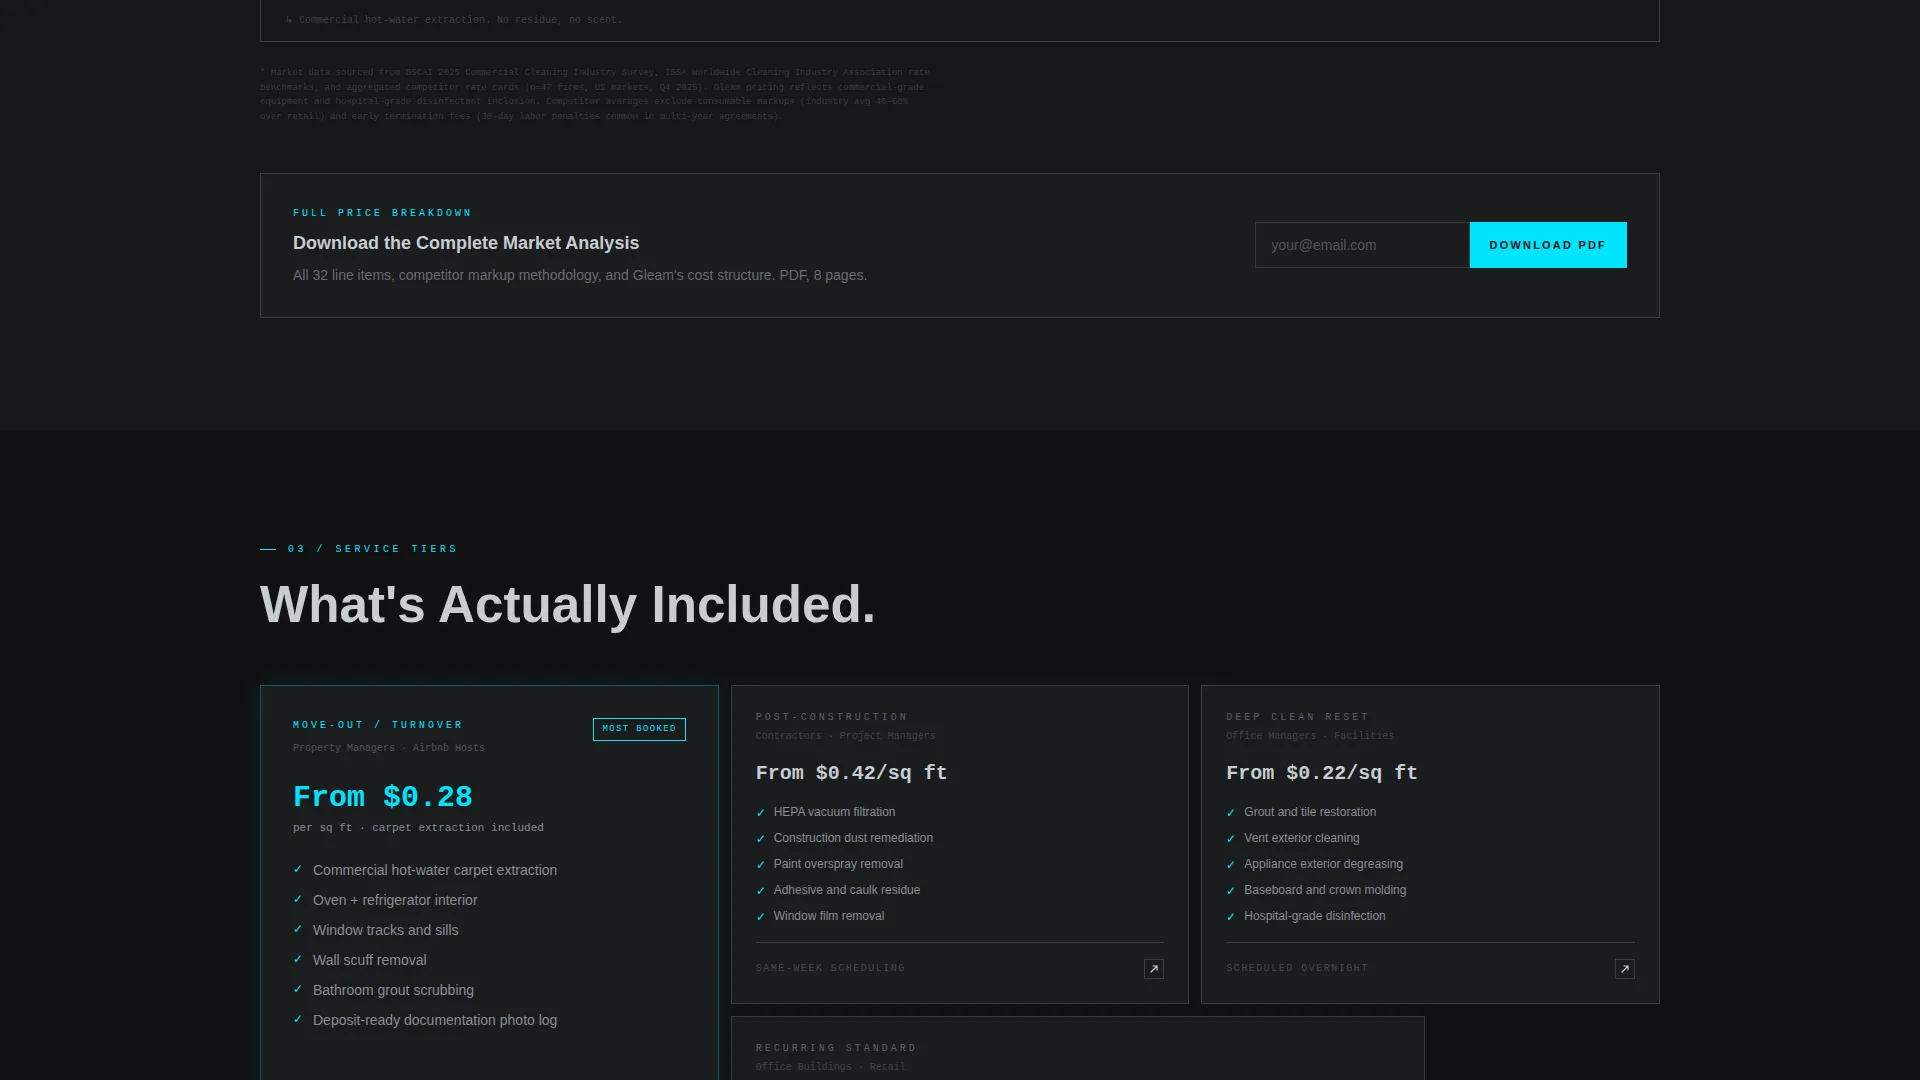Image resolution: width=1920 pixels, height=1080 pixels.
Task: Click 'Download the Complete Market Analysis' heading
Action: (466, 243)
